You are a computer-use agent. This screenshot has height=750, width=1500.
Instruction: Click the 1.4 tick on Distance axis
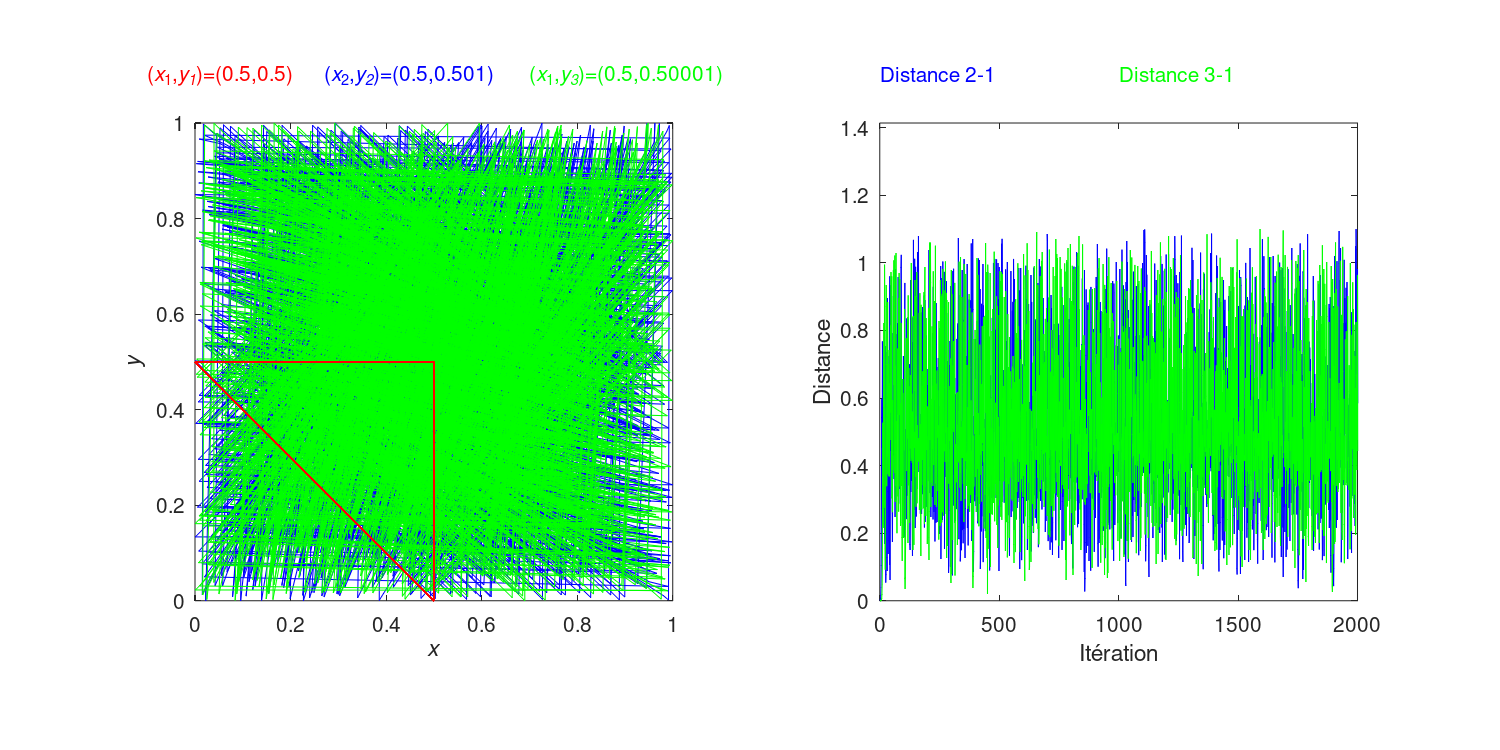pyautogui.click(x=858, y=127)
